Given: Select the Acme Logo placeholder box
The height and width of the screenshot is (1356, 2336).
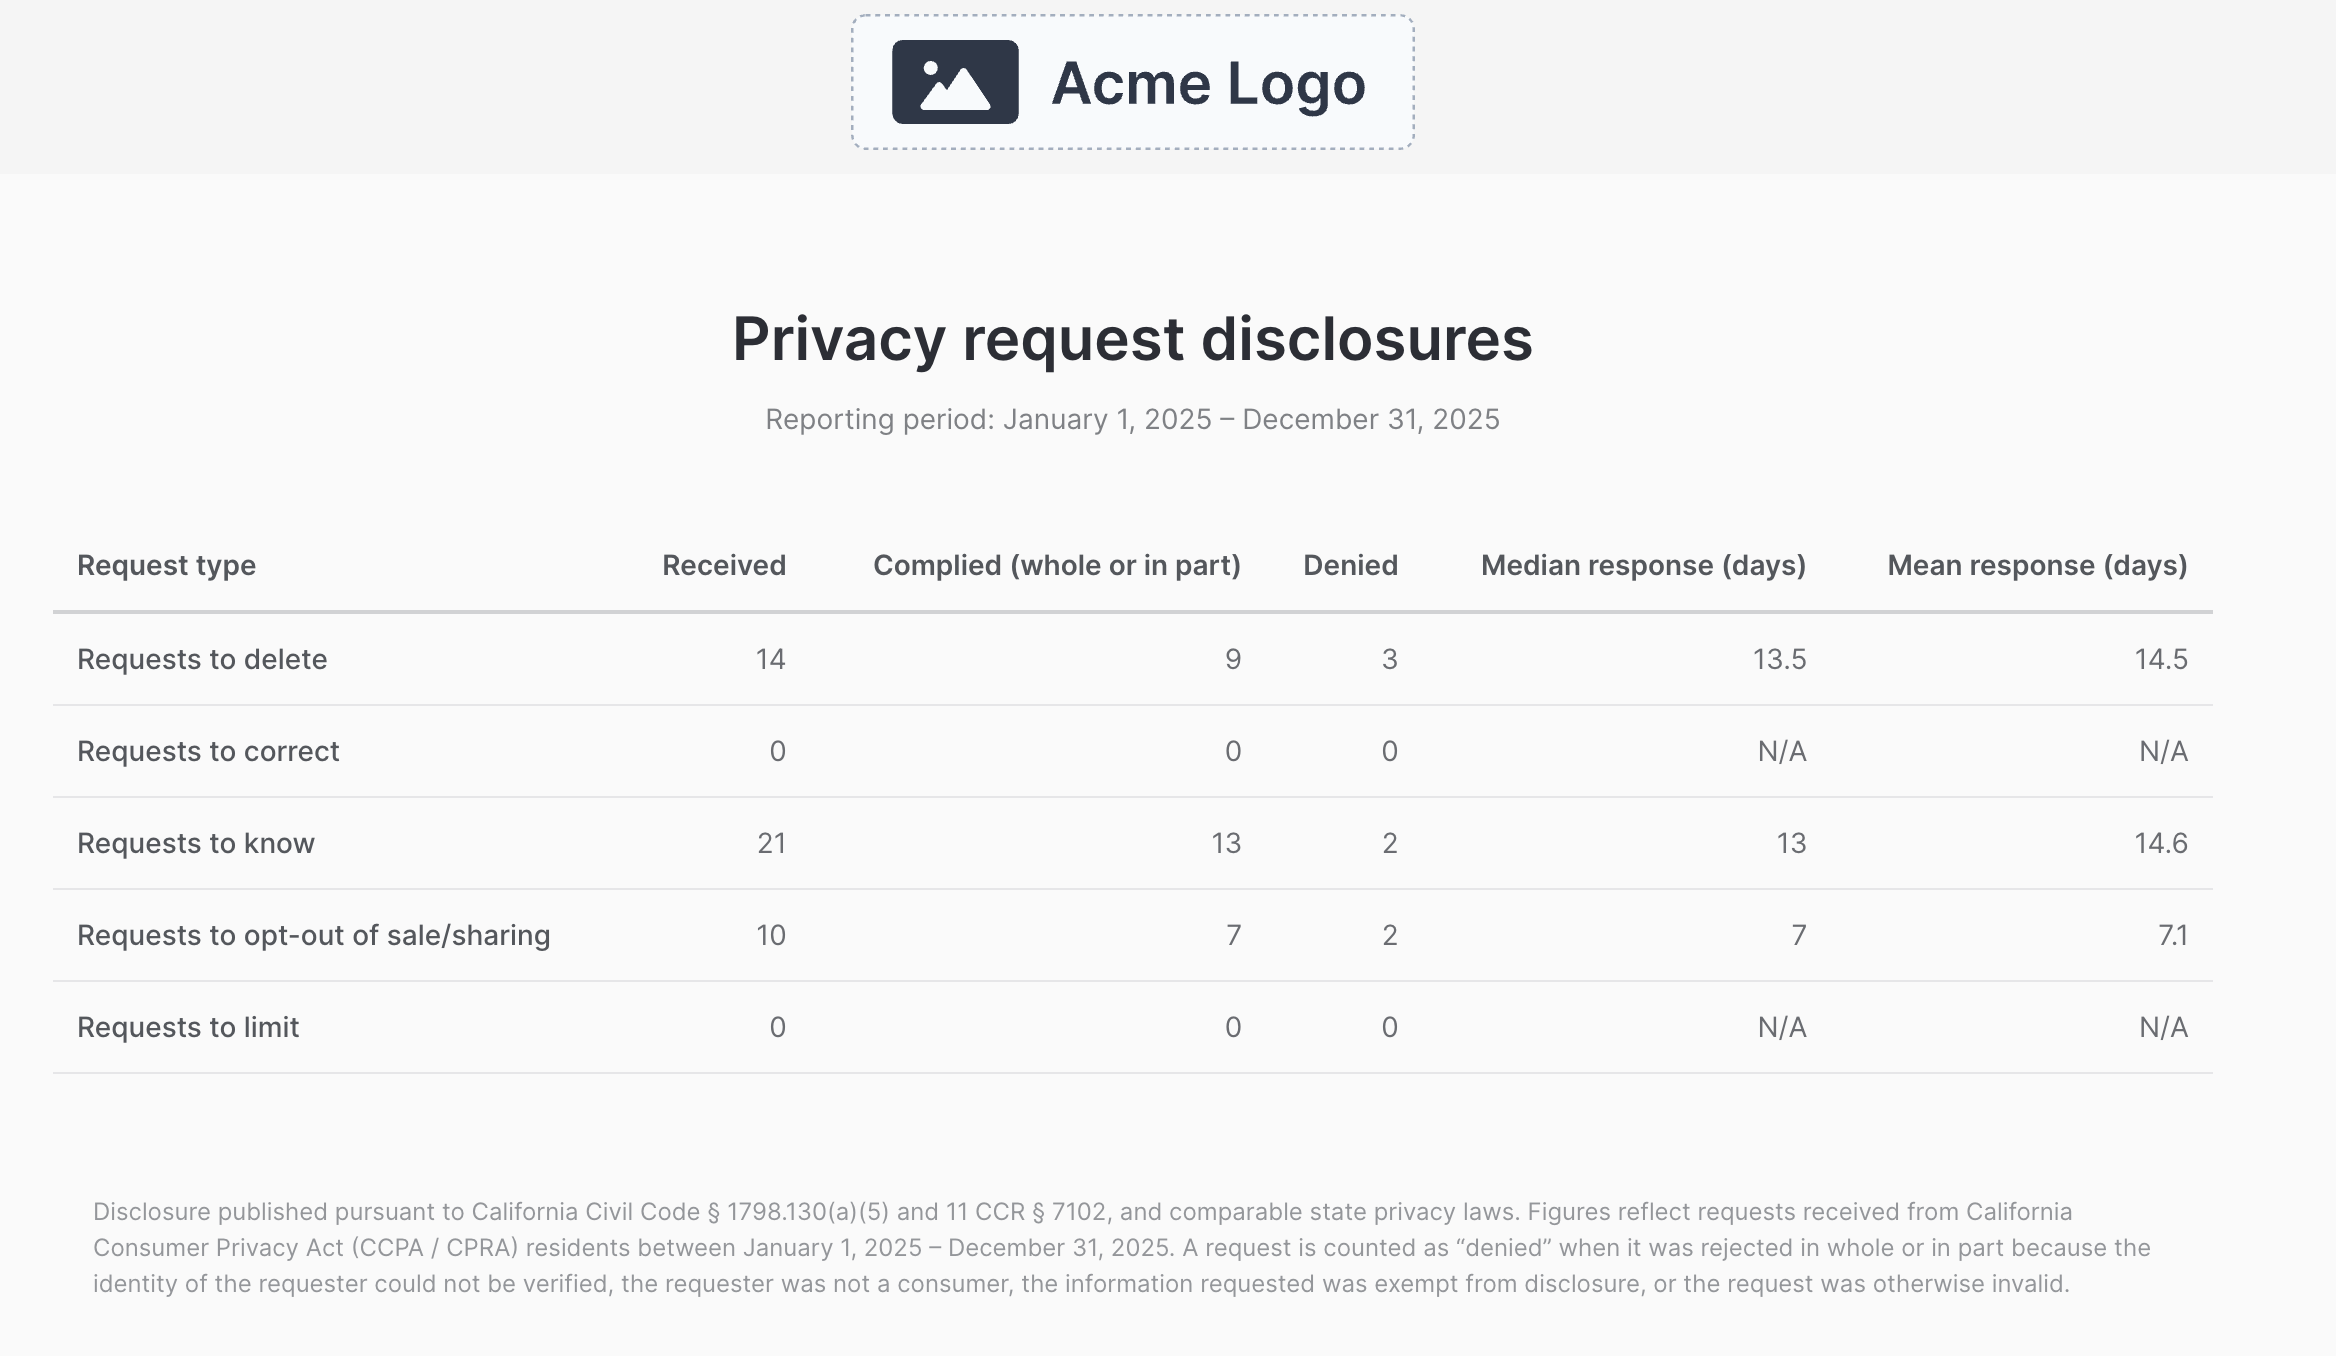Looking at the screenshot, I should 1131,83.
